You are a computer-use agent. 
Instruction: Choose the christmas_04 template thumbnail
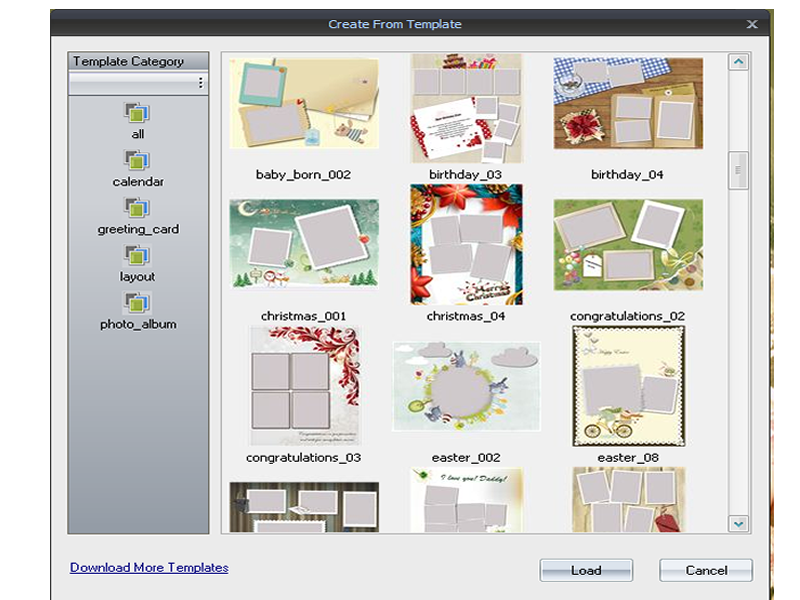click(x=466, y=244)
